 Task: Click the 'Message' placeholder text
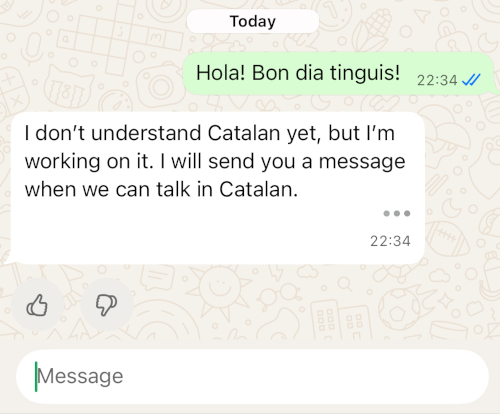click(x=80, y=377)
